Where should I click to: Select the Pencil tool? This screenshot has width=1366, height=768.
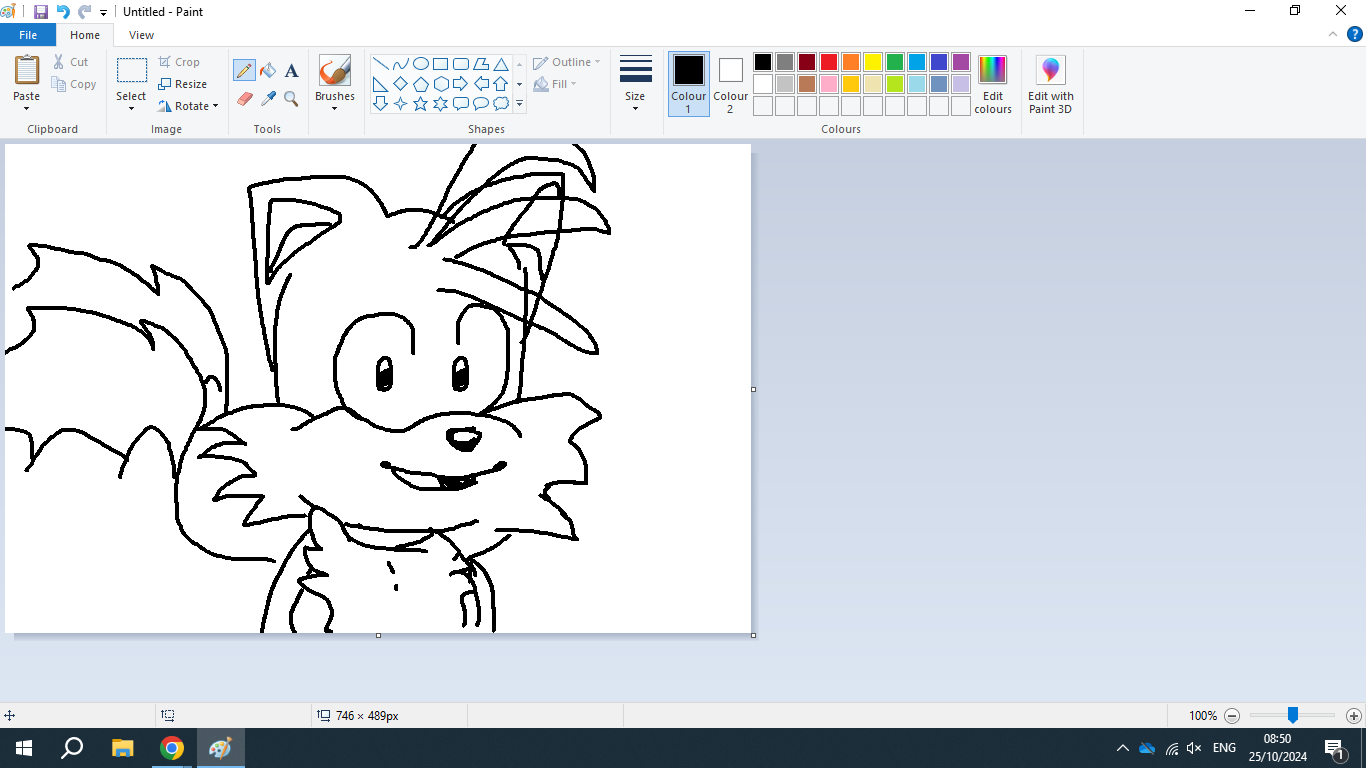point(244,70)
